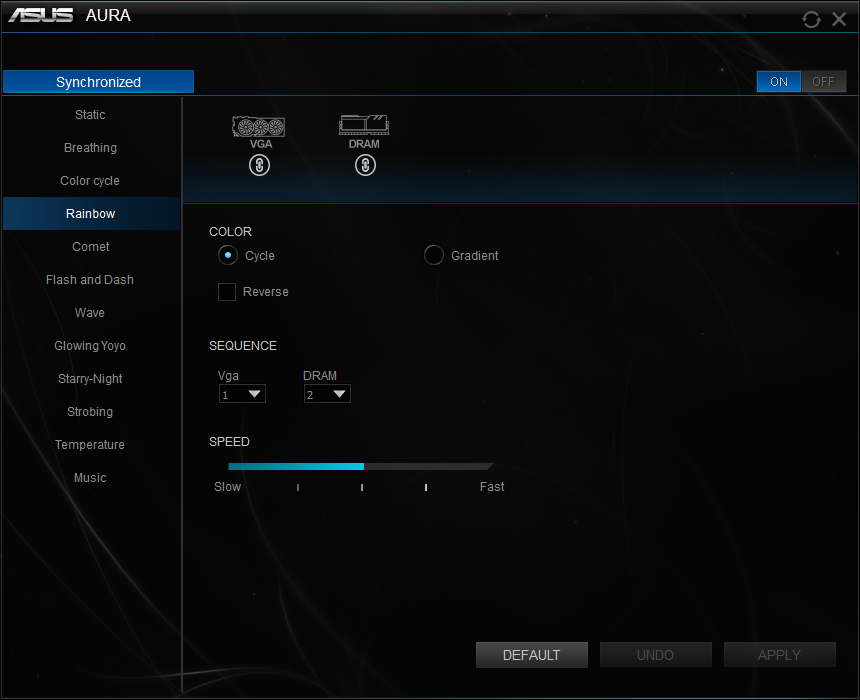Click the DEFAULT button
Viewport: 860px width, 700px height.
[x=531, y=655]
